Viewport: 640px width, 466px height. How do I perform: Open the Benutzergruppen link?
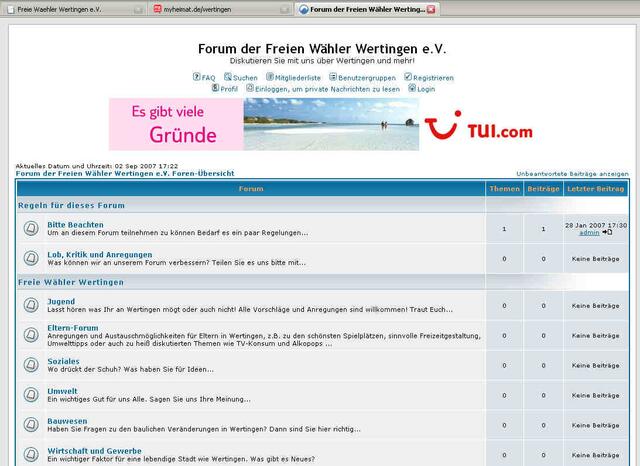coord(367,78)
